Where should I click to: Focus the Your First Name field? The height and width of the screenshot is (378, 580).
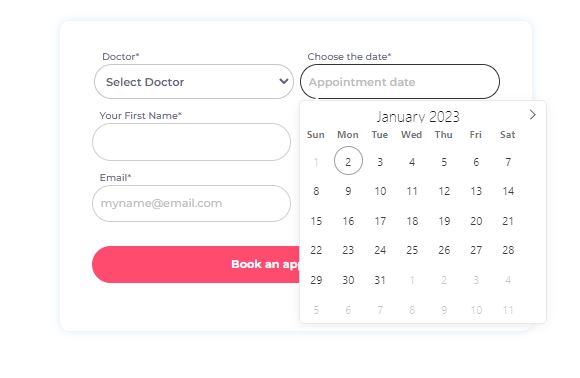192,142
